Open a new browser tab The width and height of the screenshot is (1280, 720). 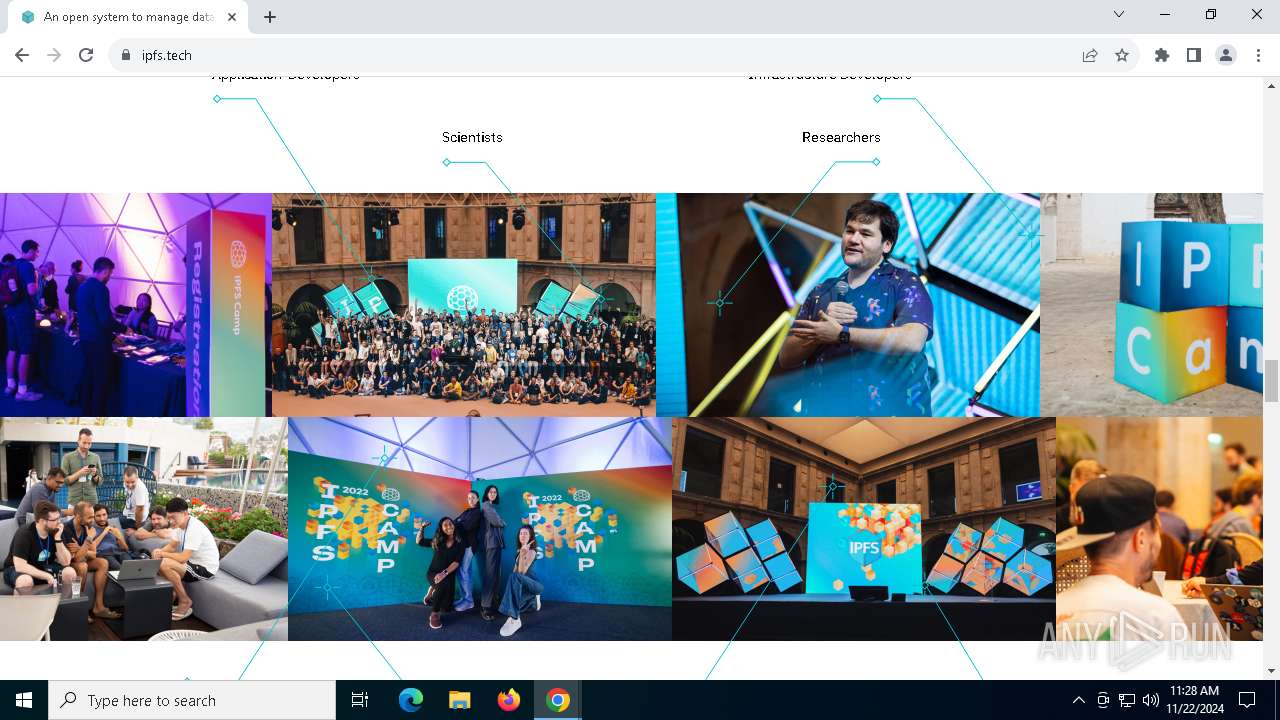pyautogui.click(x=270, y=17)
